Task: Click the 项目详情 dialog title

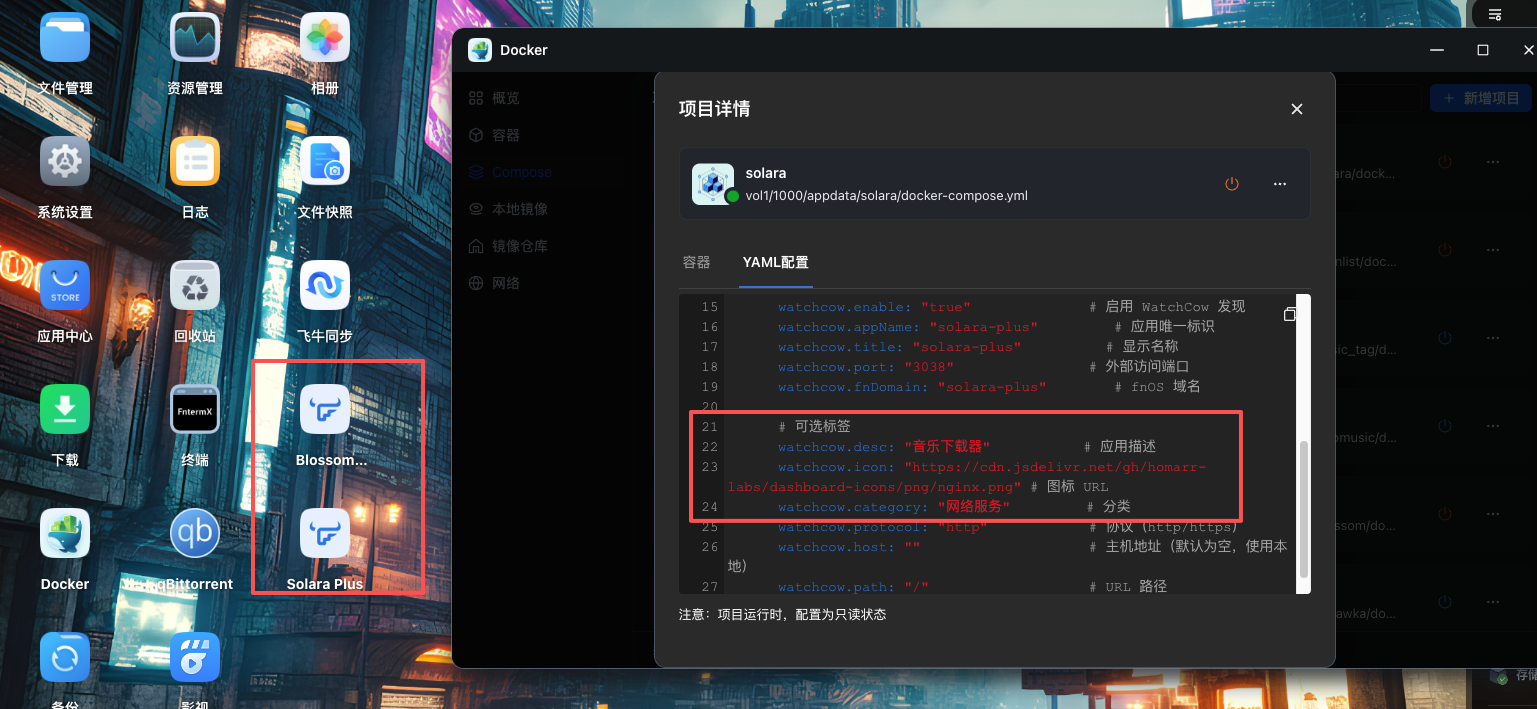Action: click(x=714, y=109)
